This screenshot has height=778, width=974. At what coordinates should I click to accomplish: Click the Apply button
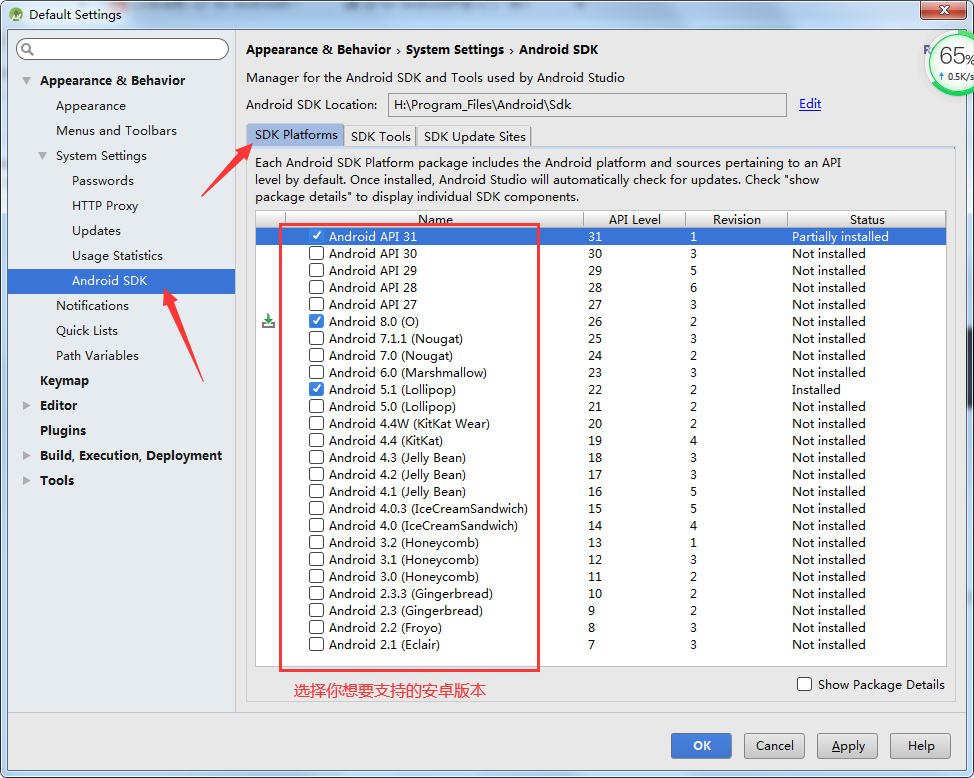847,746
